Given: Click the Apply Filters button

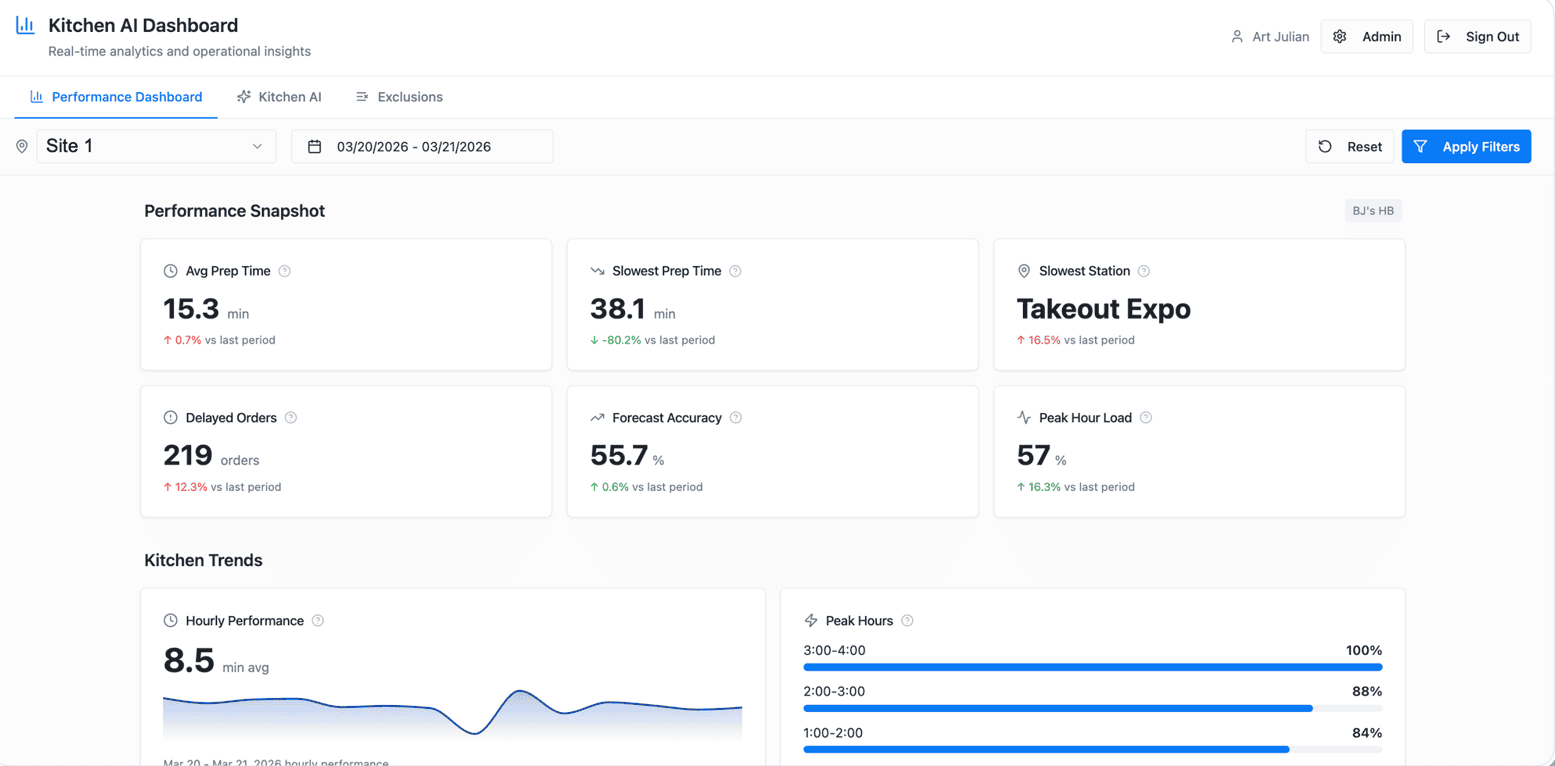Looking at the screenshot, I should pos(1466,147).
